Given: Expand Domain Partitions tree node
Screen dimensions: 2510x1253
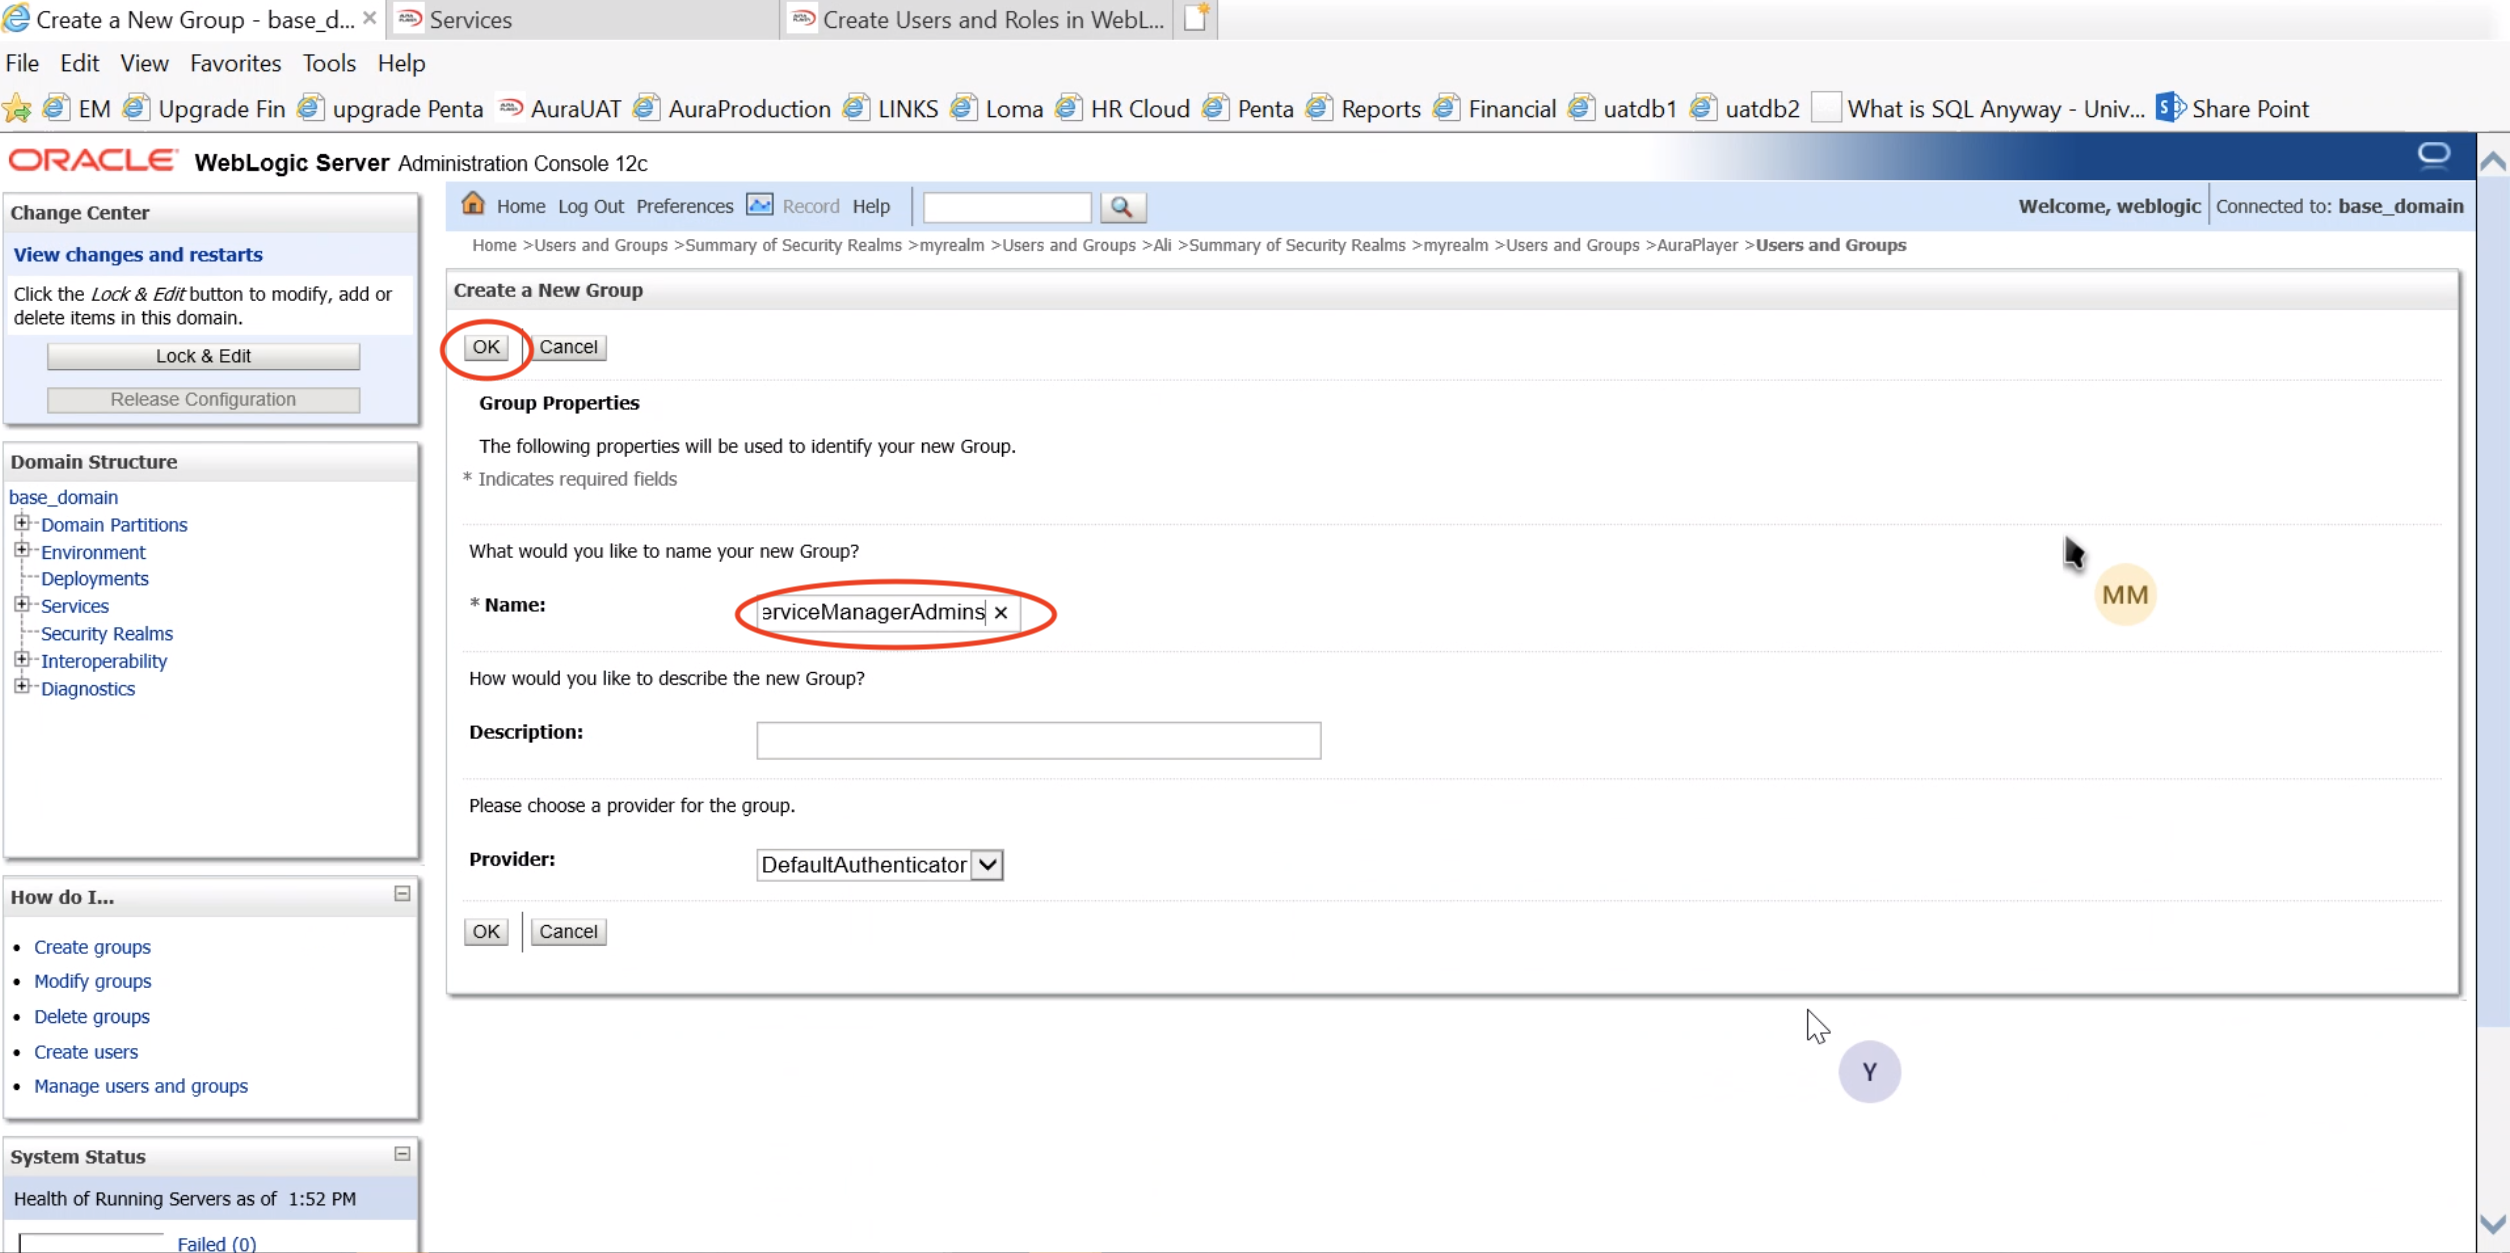Looking at the screenshot, I should tap(21, 522).
